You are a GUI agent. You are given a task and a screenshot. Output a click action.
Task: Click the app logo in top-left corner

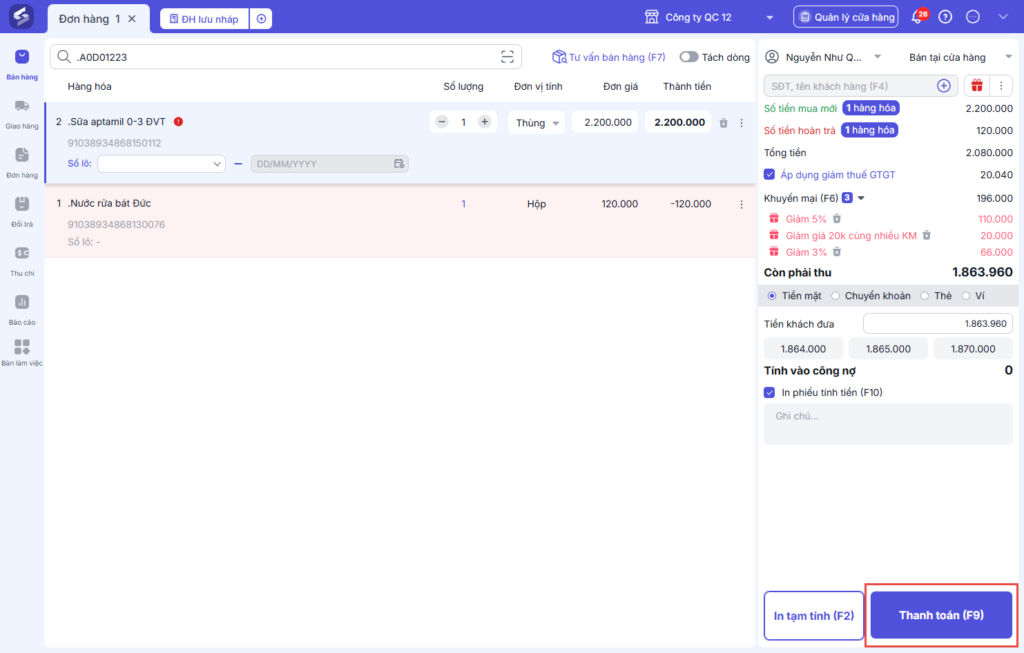click(21, 17)
